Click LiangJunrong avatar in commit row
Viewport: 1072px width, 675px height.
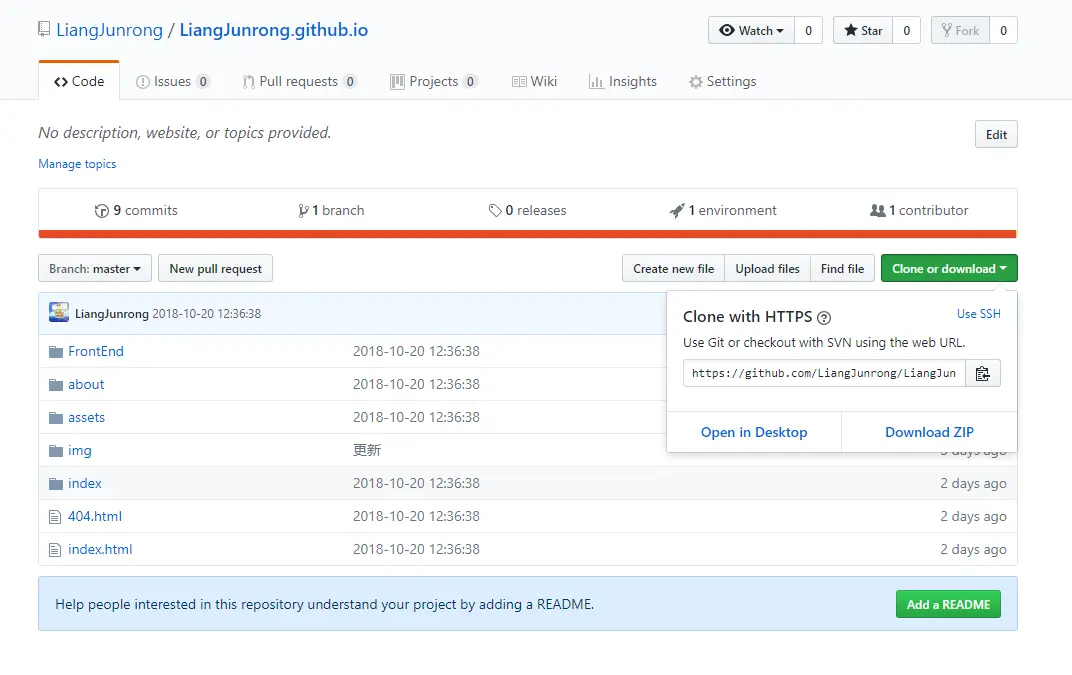point(59,313)
